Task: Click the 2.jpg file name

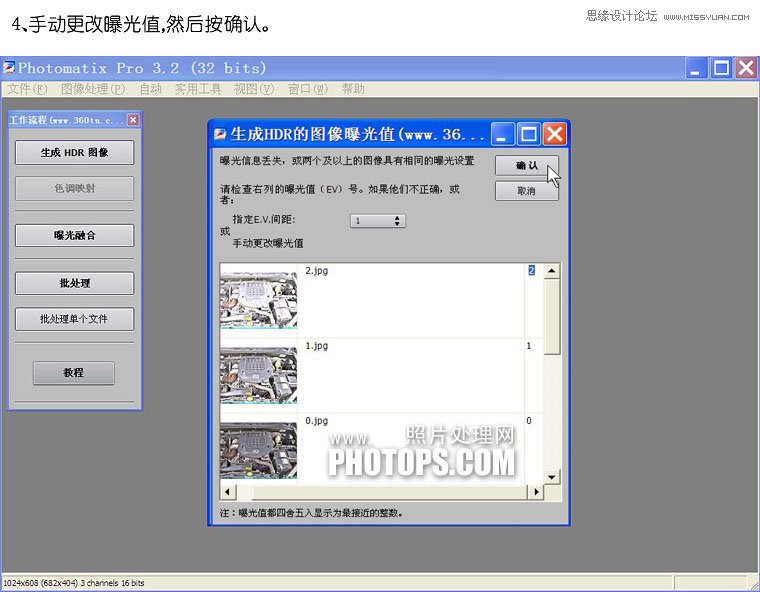Action: 317,271
